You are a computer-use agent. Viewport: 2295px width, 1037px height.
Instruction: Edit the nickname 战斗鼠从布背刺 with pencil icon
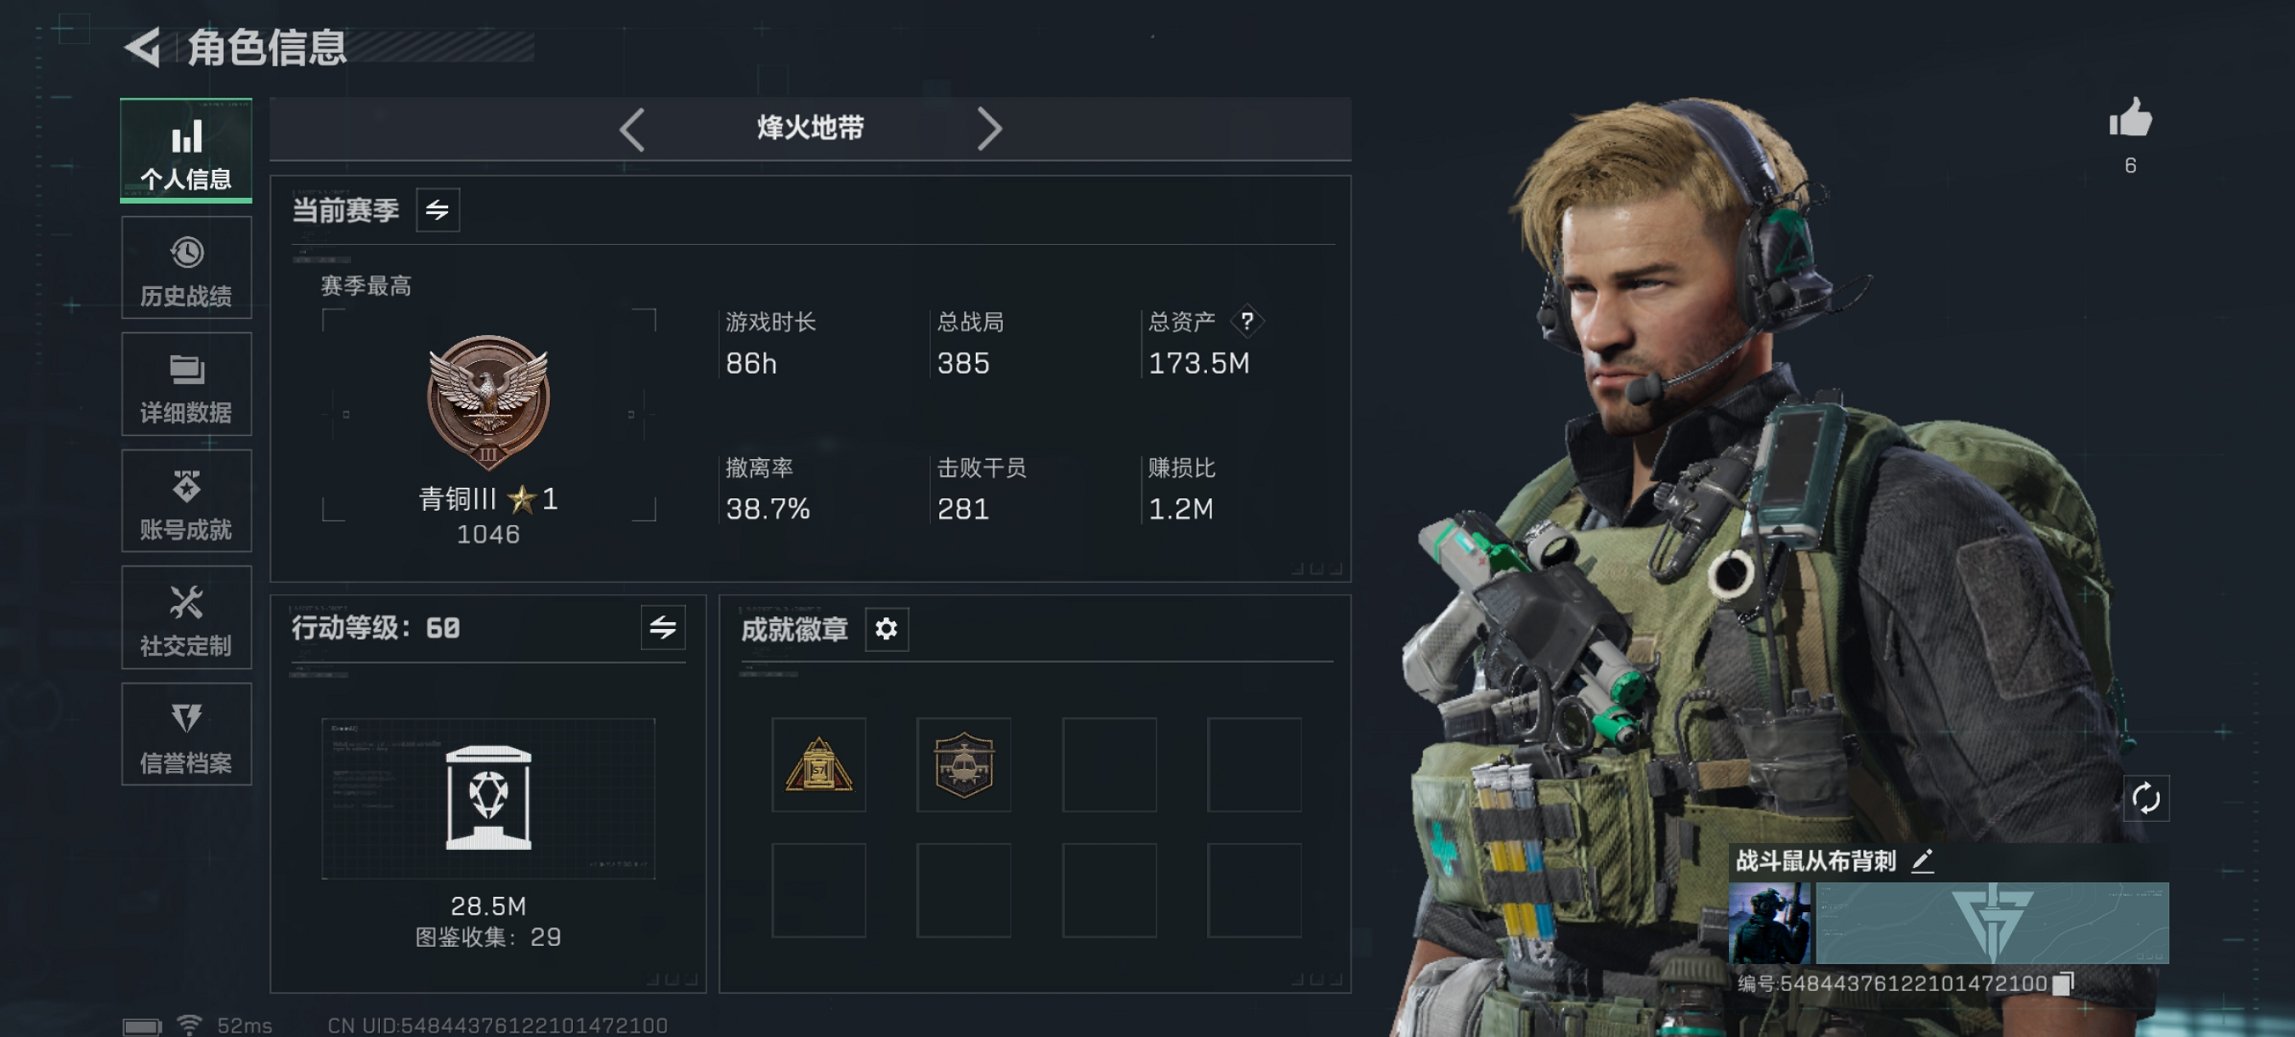coord(1922,861)
